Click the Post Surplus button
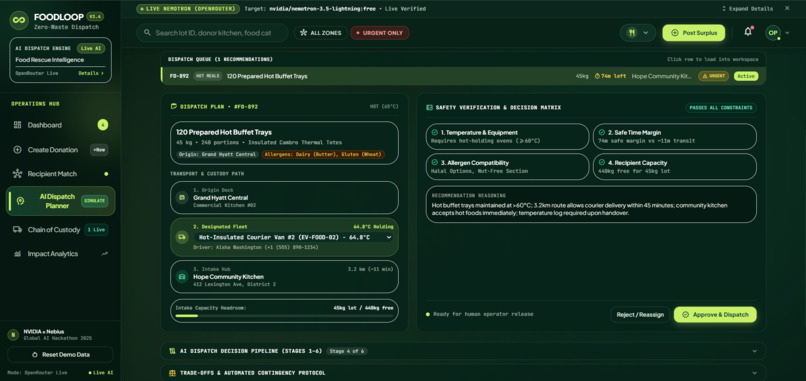 (693, 33)
